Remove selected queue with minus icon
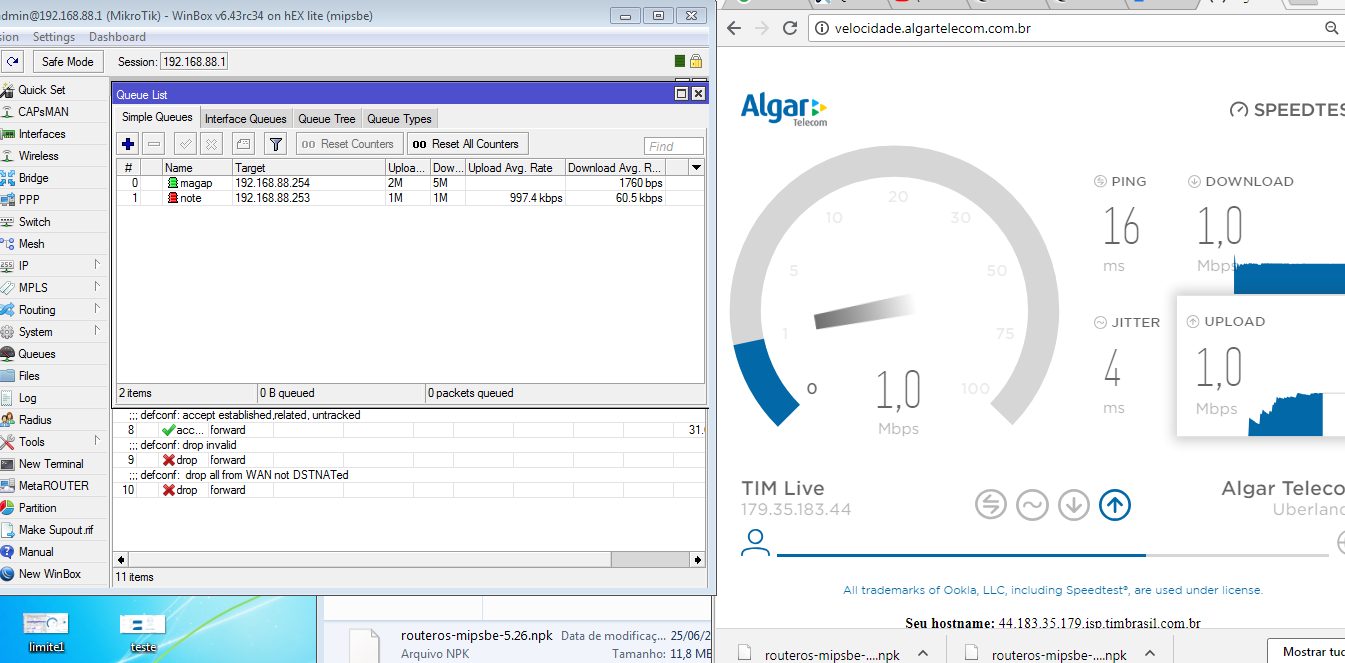The height and width of the screenshot is (663, 1345). point(154,144)
